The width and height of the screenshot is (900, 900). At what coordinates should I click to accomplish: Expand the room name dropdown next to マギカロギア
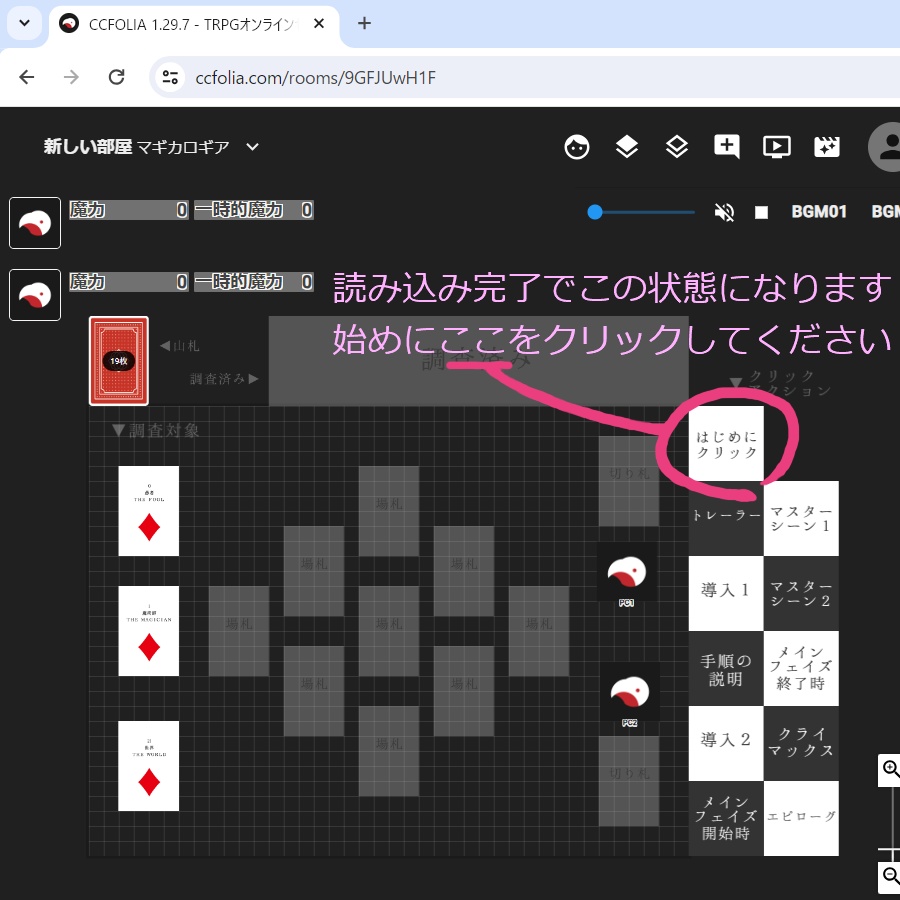252,146
